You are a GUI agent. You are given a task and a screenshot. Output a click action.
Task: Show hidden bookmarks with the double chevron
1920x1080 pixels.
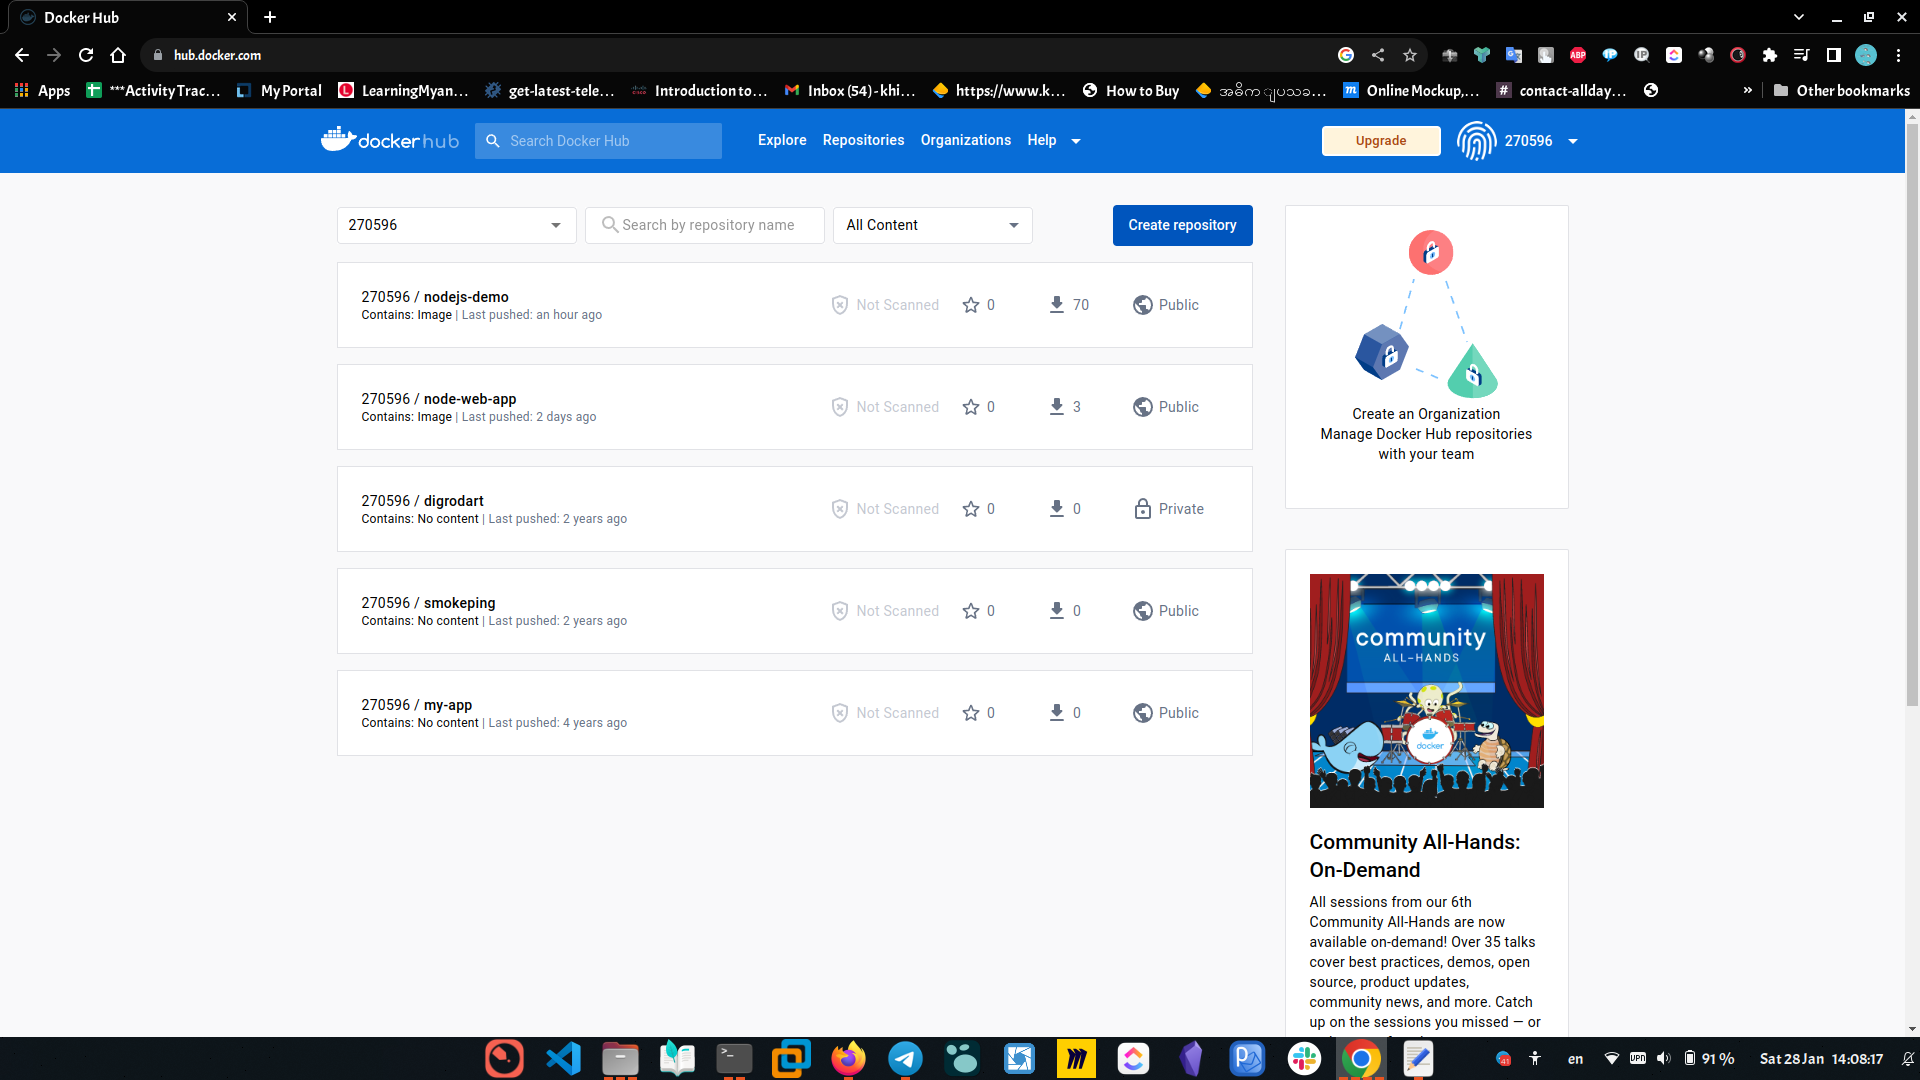(1748, 90)
